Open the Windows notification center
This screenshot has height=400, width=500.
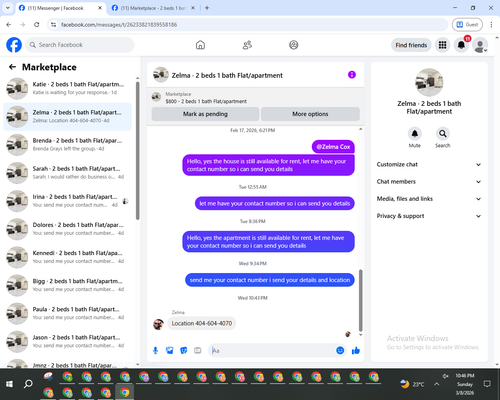point(487,384)
